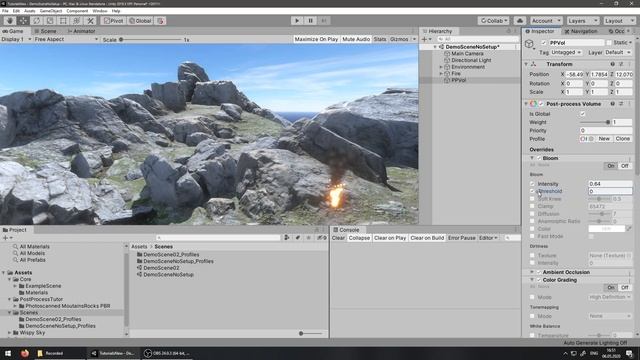Screen dimensions: 640x360
Task: Click the Clear console button
Action: tap(338, 238)
